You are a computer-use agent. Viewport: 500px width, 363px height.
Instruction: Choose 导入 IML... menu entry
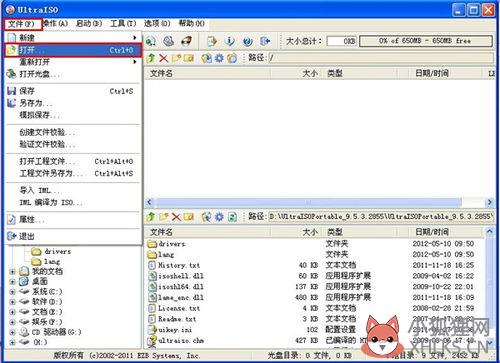(73, 191)
